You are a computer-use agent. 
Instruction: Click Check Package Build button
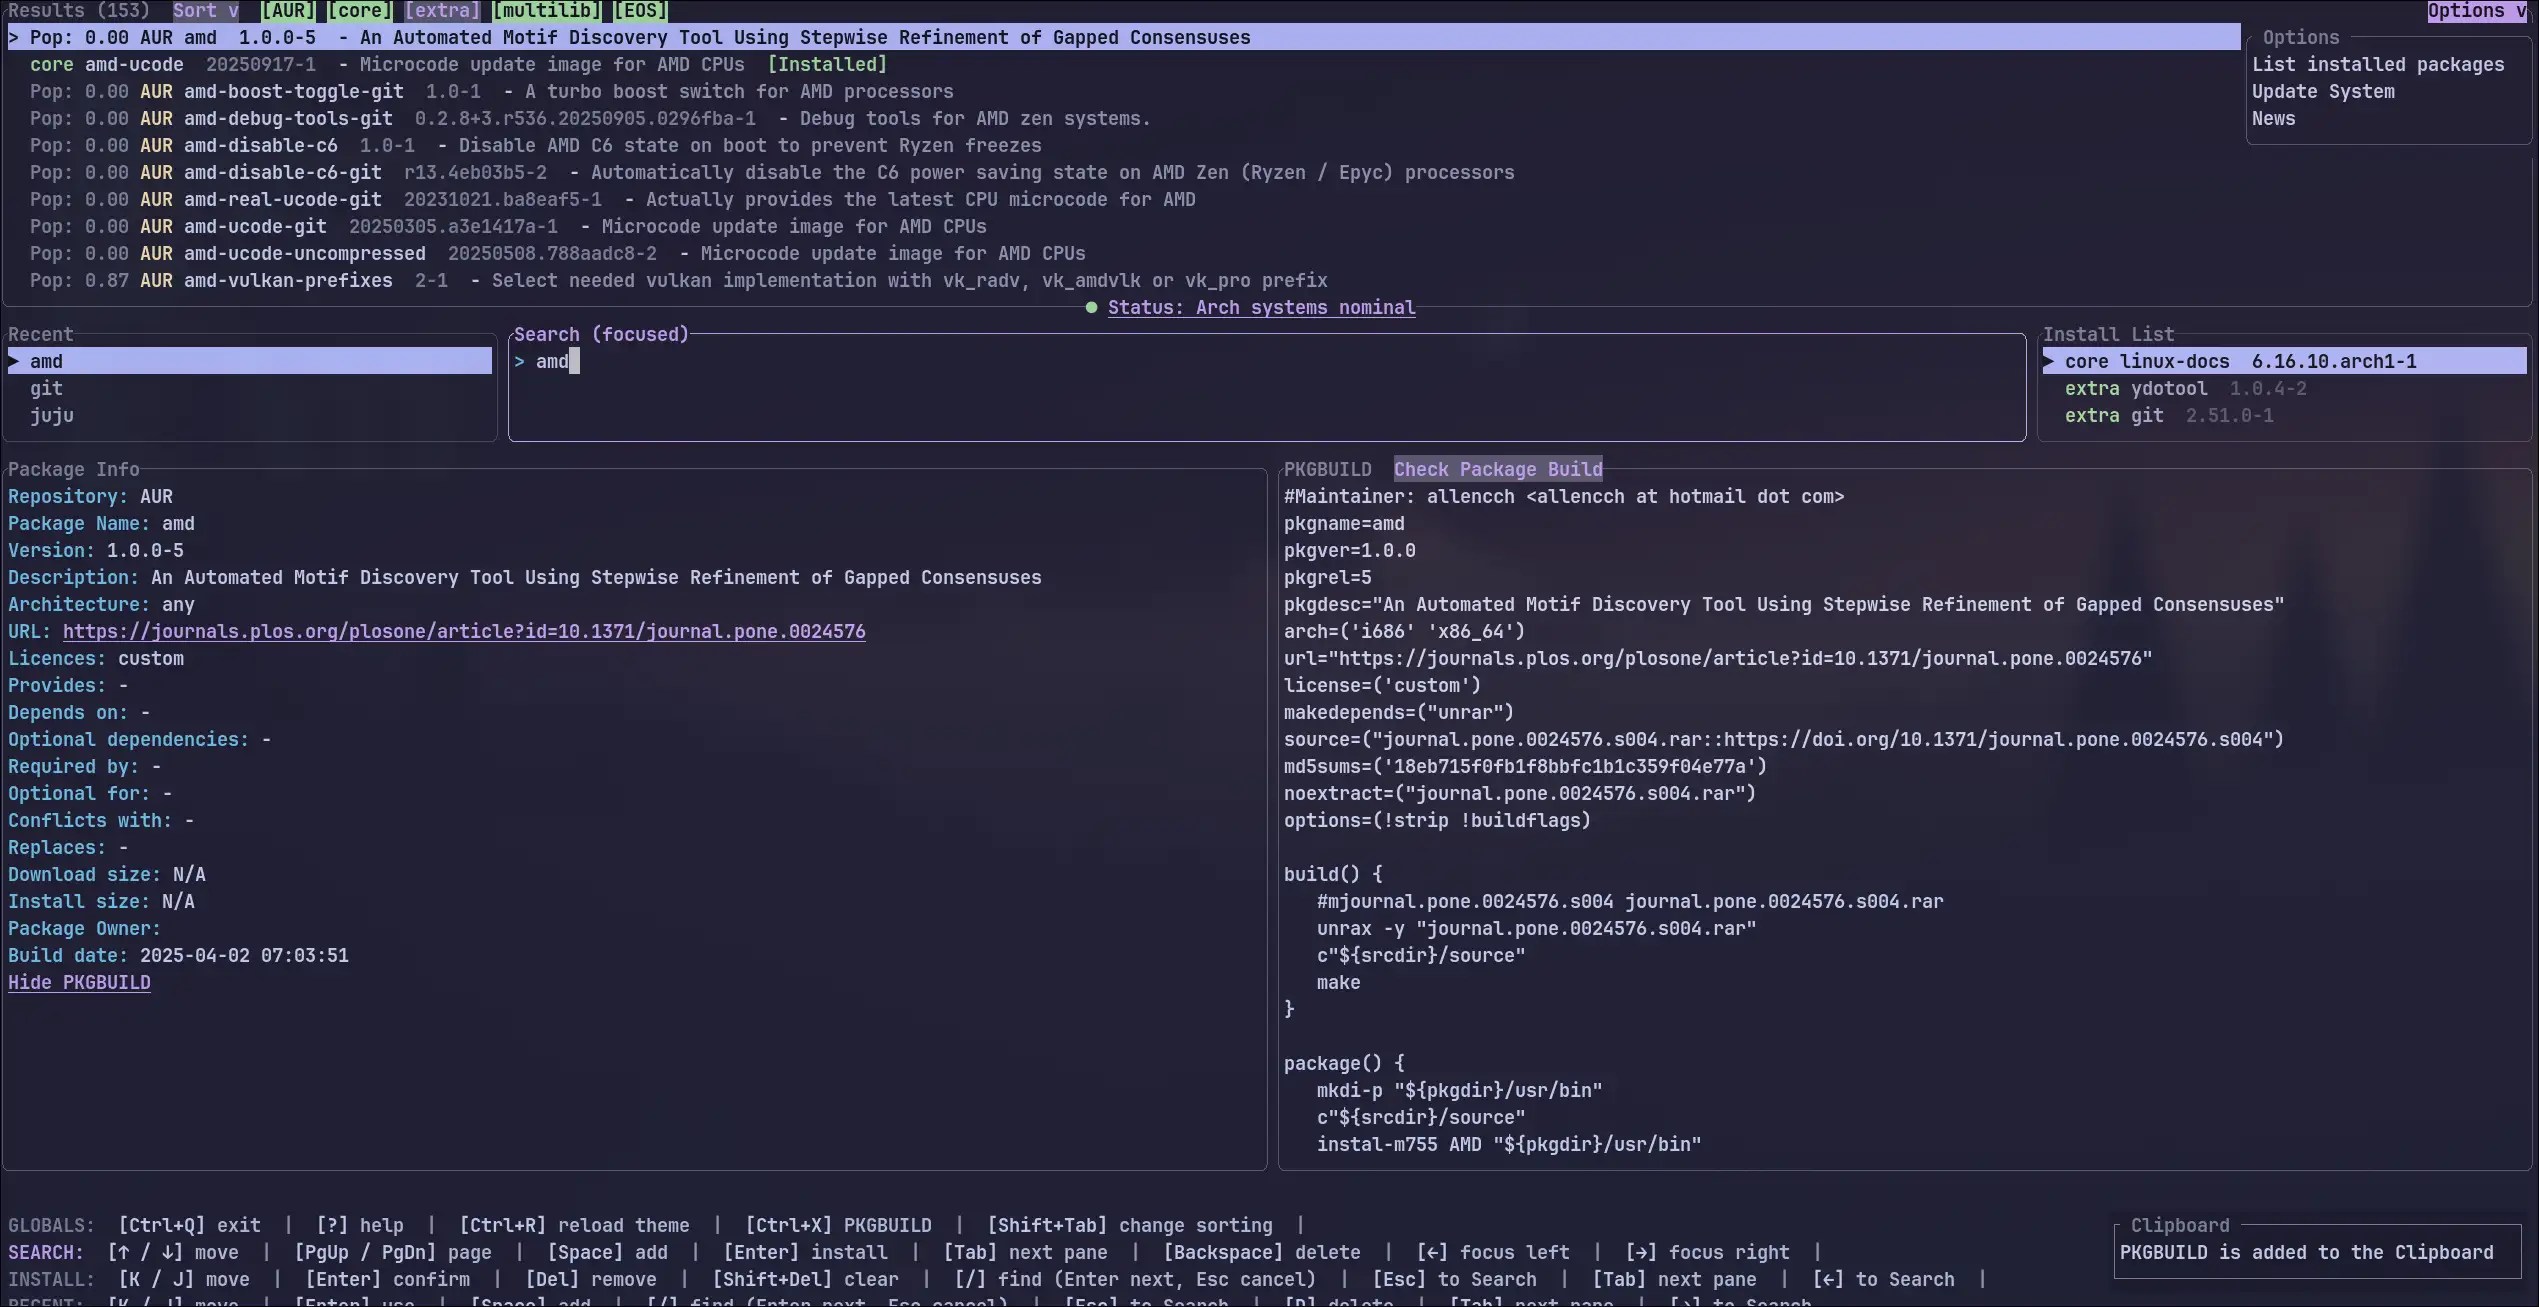point(1498,470)
